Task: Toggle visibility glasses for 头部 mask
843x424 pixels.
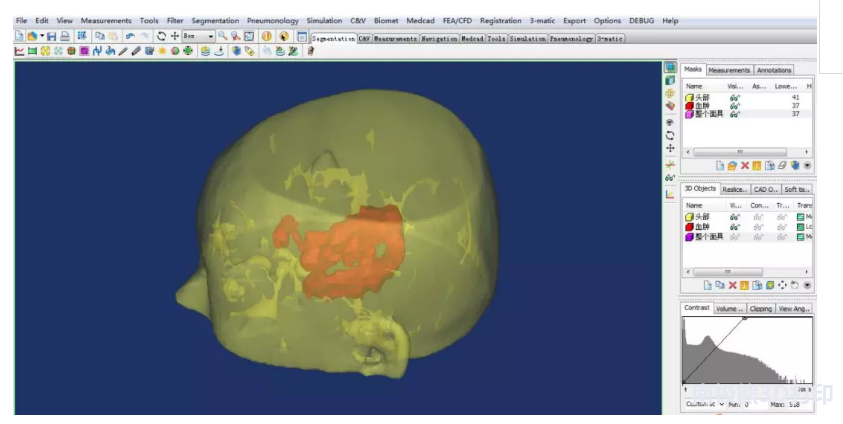Action: tap(735, 98)
